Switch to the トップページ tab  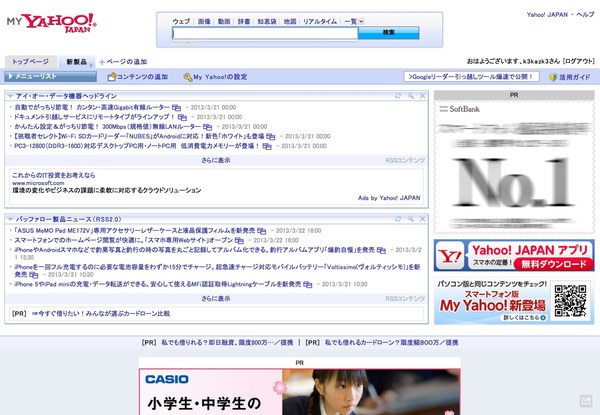[x=30, y=61]
